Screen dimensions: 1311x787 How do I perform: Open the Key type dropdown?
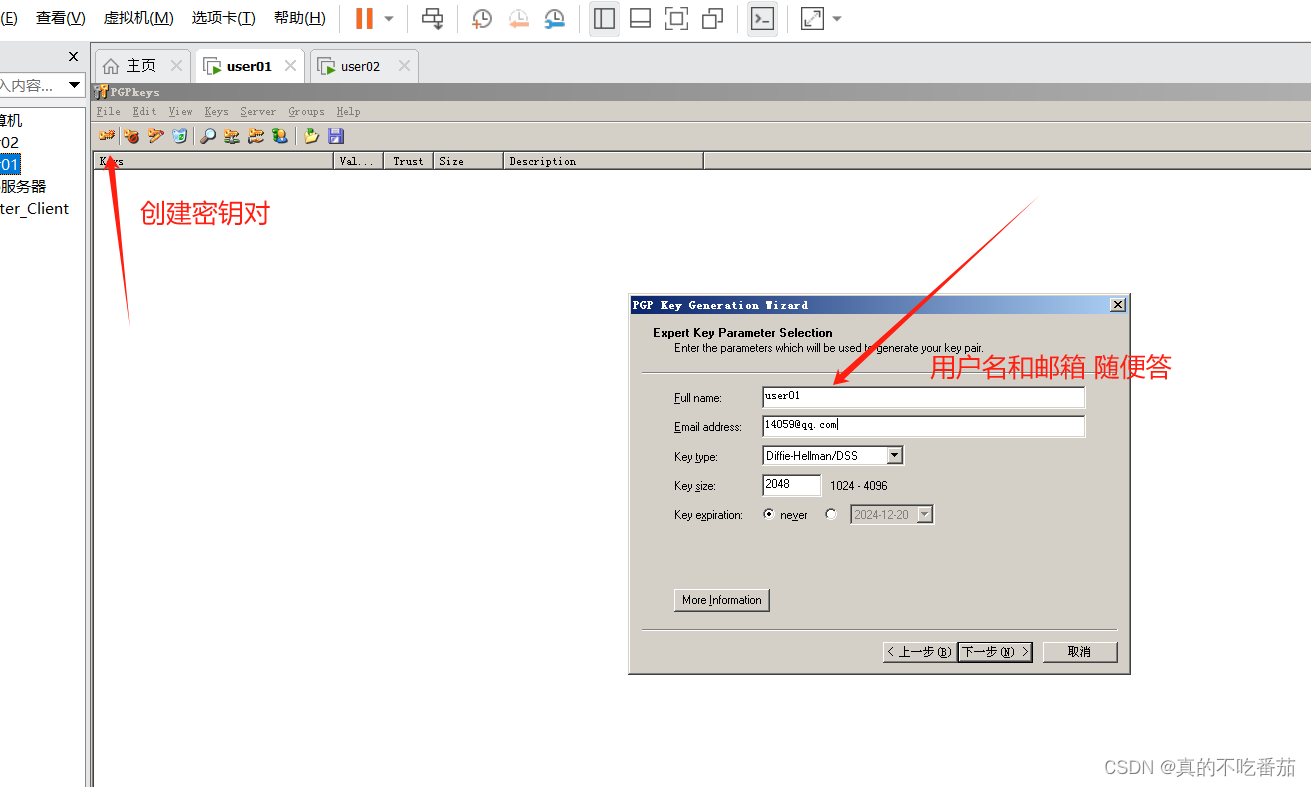tap(895, 455)
